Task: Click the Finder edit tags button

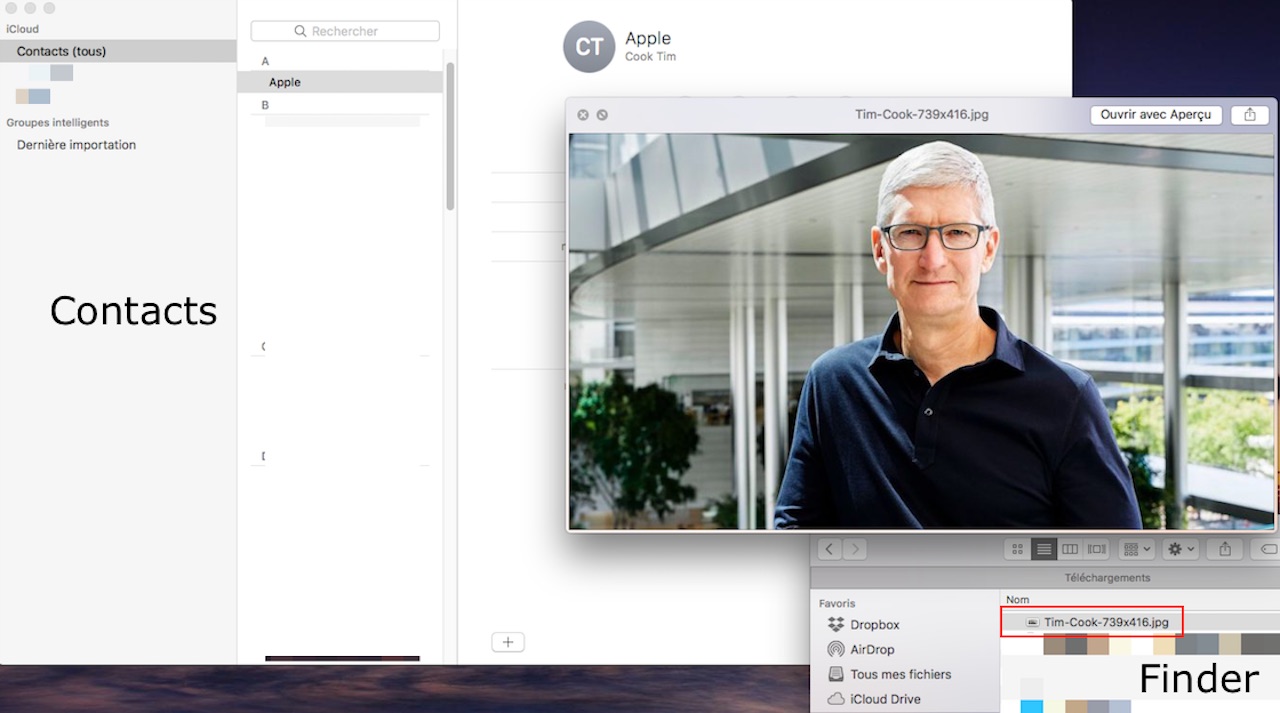Action: click(x=1267, y=549)
